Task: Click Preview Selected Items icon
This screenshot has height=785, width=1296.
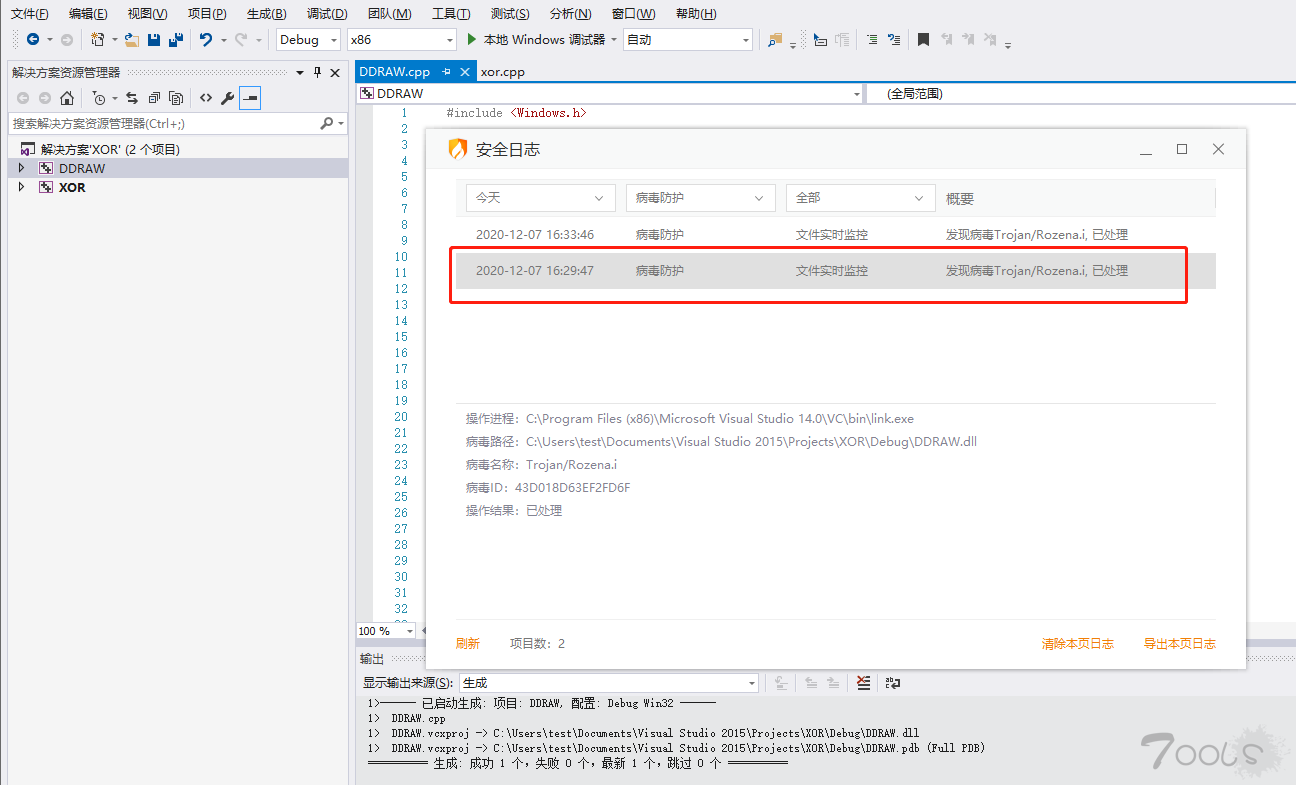Action: (x=250, y=98)
